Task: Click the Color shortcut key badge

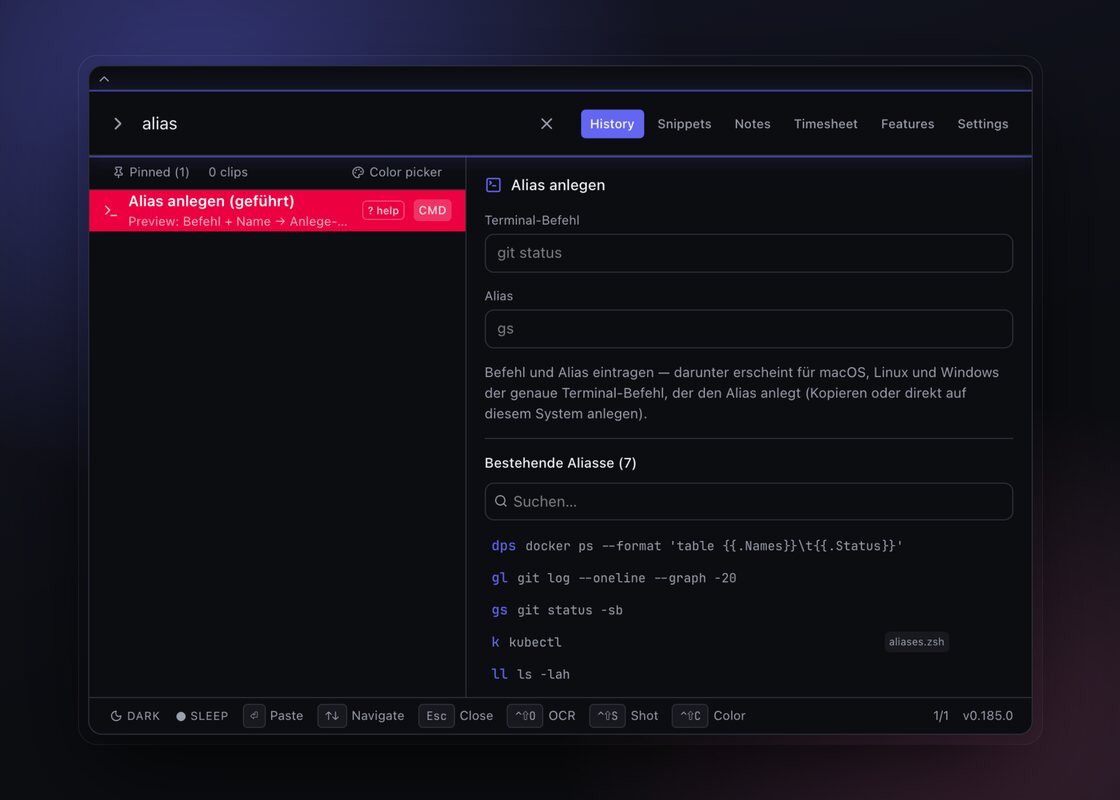Action: (690, 716)
